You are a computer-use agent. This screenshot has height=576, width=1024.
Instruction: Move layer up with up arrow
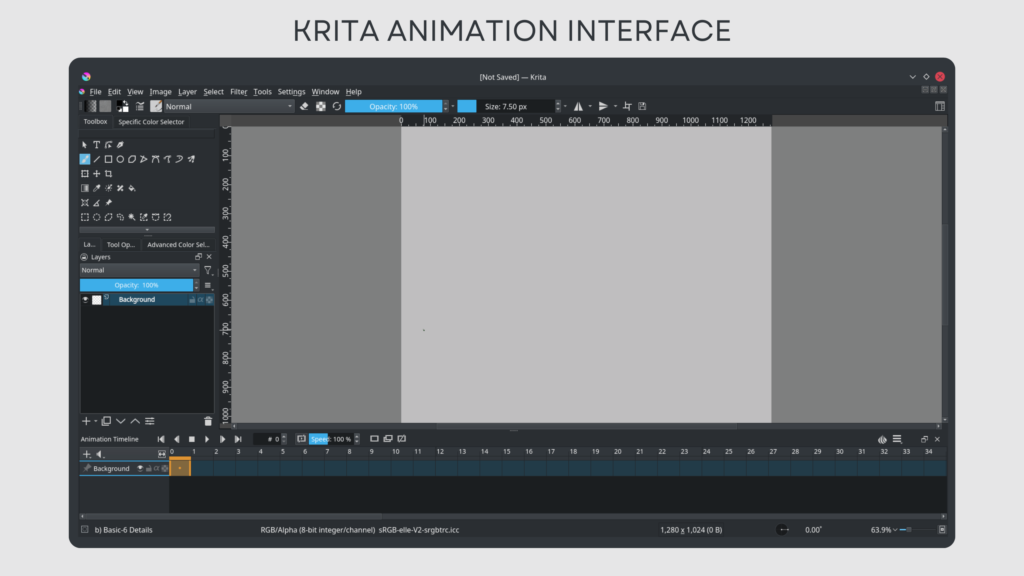[x=135, y=421]
